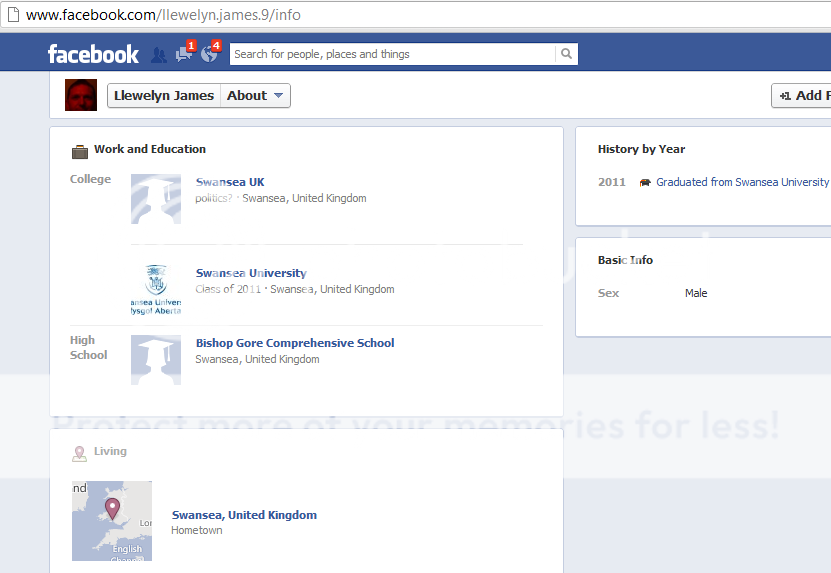Click the Llewelyn James profile name button
This screenshot has width=831, height=573.
pos(164,96)
